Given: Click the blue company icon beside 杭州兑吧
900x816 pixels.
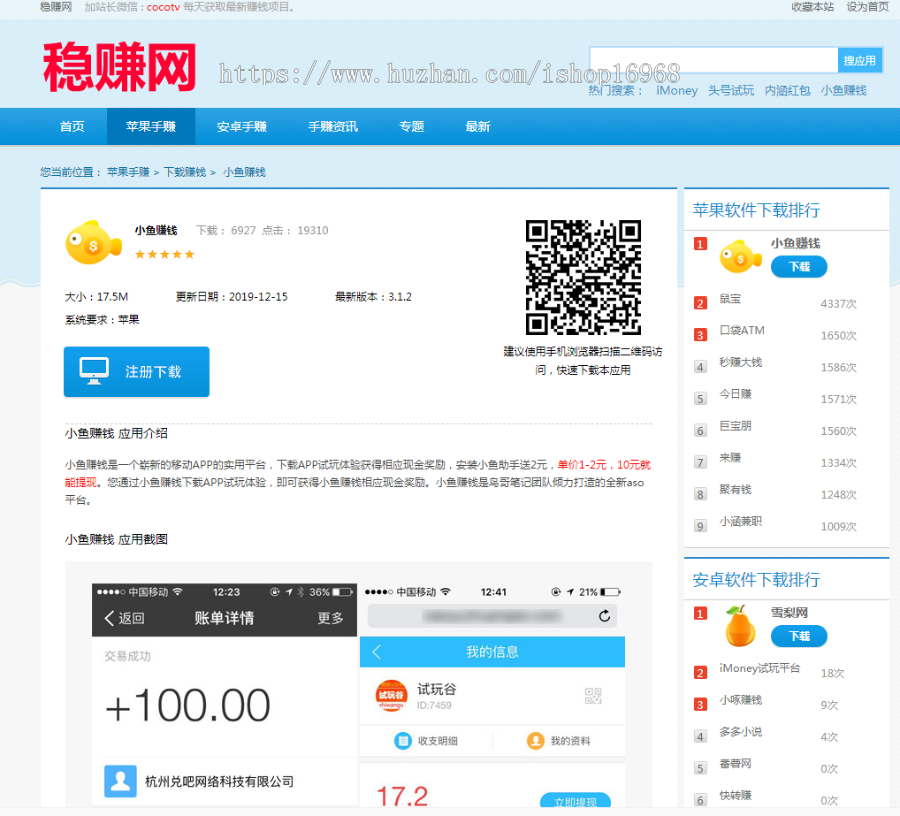Looking at the screenshot, I should coord(120,782).
